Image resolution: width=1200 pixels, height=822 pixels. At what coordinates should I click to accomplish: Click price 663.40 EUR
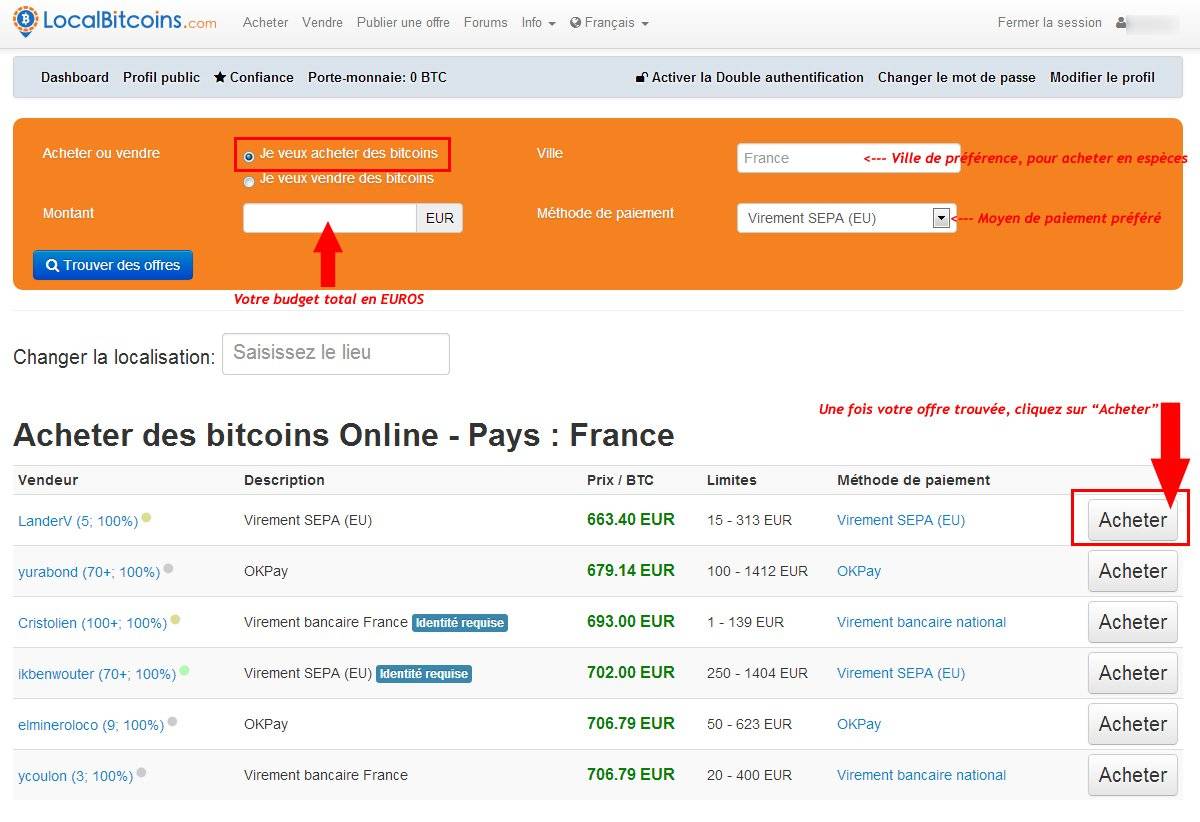coord(631,520)
